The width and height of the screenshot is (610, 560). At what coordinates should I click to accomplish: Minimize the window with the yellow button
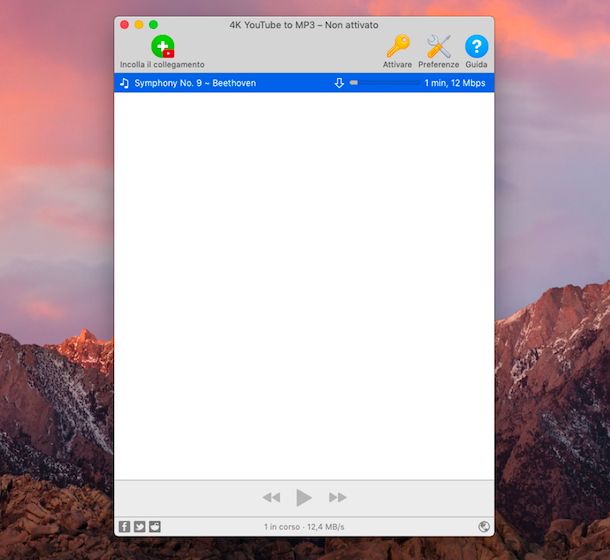coord(139,24)
